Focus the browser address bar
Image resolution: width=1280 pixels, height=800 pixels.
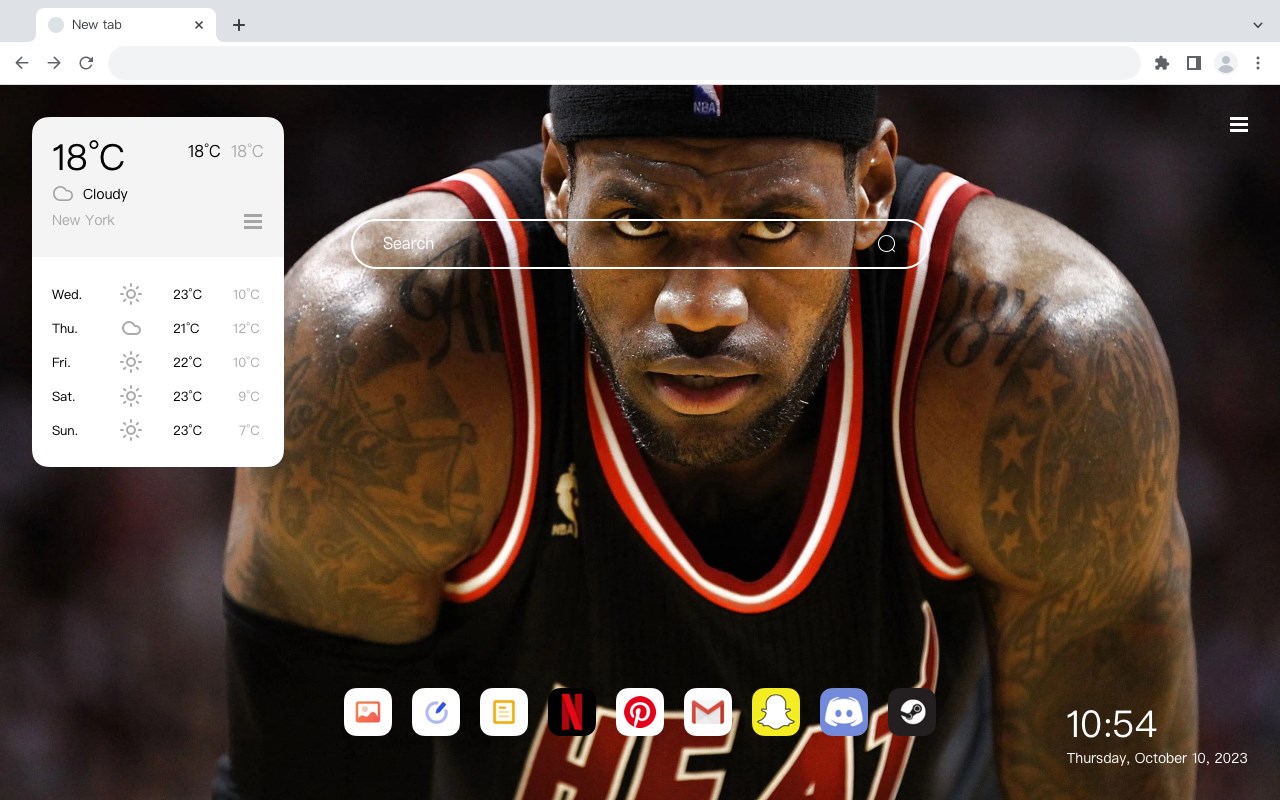pyautogui.click(x=624, y=63)
